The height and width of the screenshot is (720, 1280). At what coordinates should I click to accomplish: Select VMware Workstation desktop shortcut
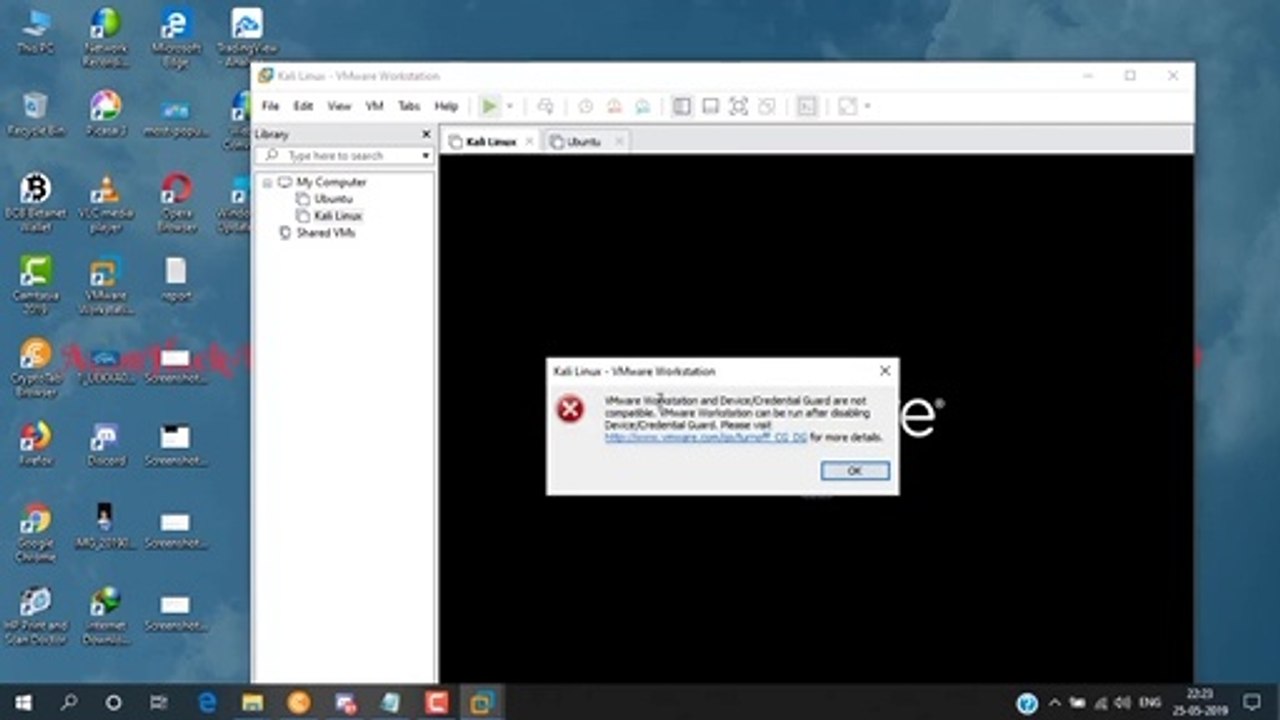(105, 284)
